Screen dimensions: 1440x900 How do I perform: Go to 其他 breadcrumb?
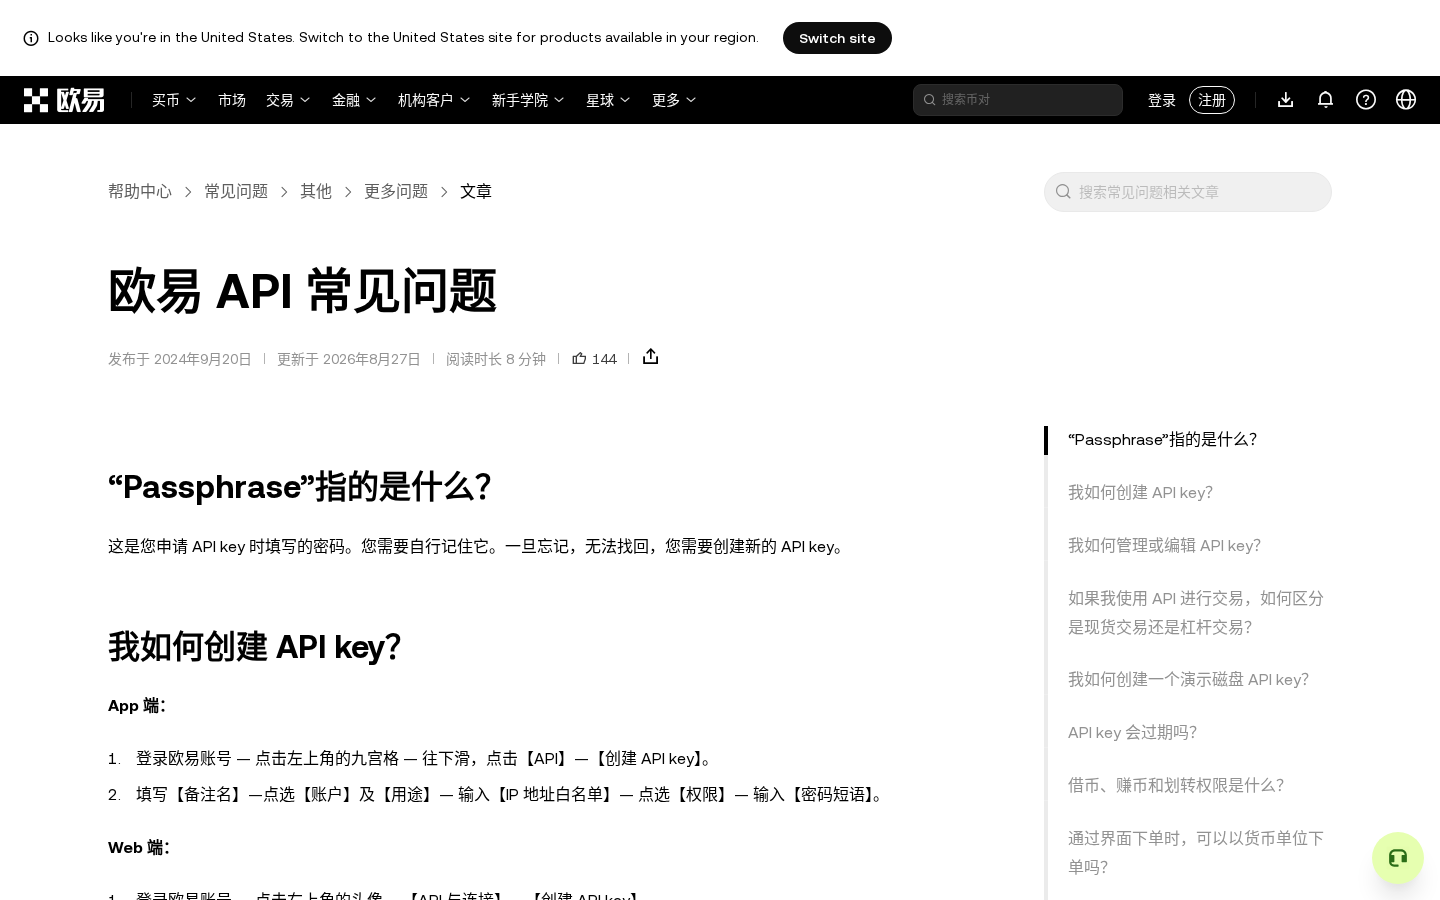(316, 191)
